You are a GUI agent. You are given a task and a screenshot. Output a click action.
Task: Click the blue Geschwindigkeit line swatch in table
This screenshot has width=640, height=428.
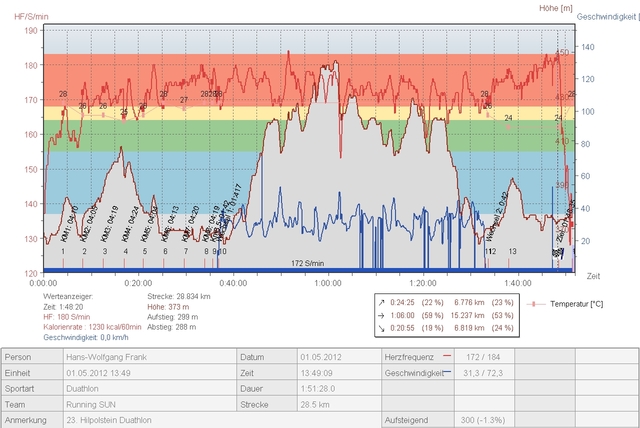[447, 372]
